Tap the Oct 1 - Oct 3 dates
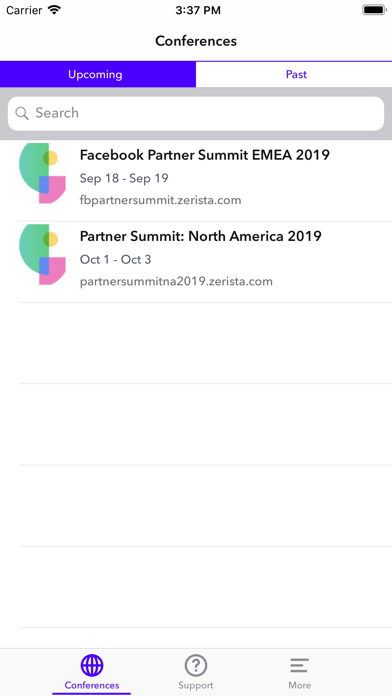The width and height of the screenshot is (392, 696). click(x=115, y=260)
